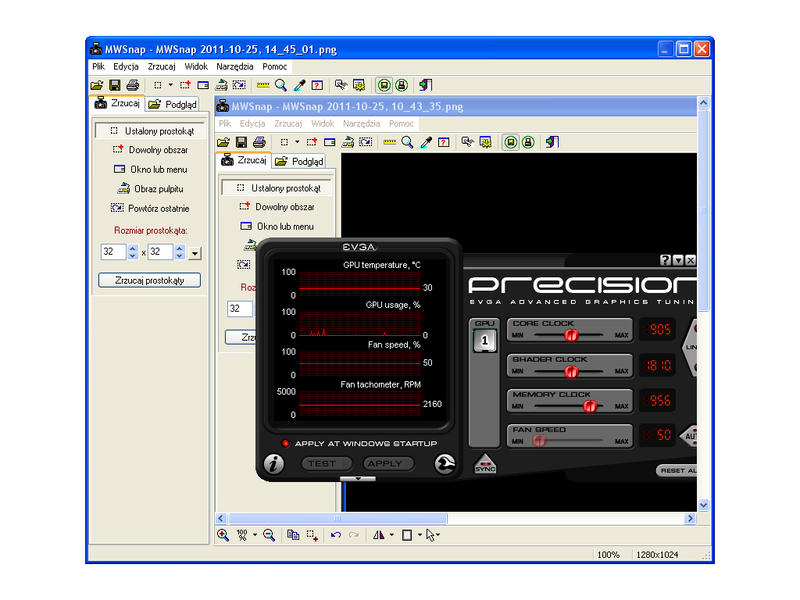Expand the cursor overlay dropdown arrow

coord(438,535)
